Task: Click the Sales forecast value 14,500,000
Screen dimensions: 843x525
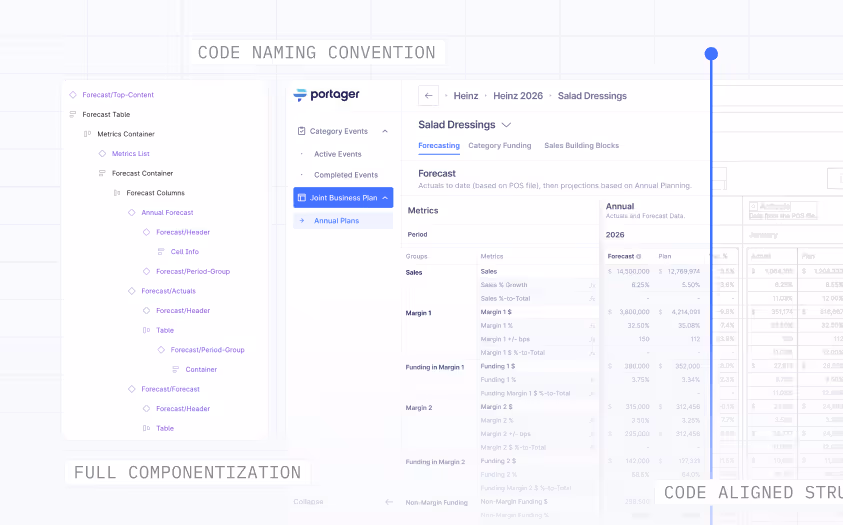Action: tap(633, 271)
